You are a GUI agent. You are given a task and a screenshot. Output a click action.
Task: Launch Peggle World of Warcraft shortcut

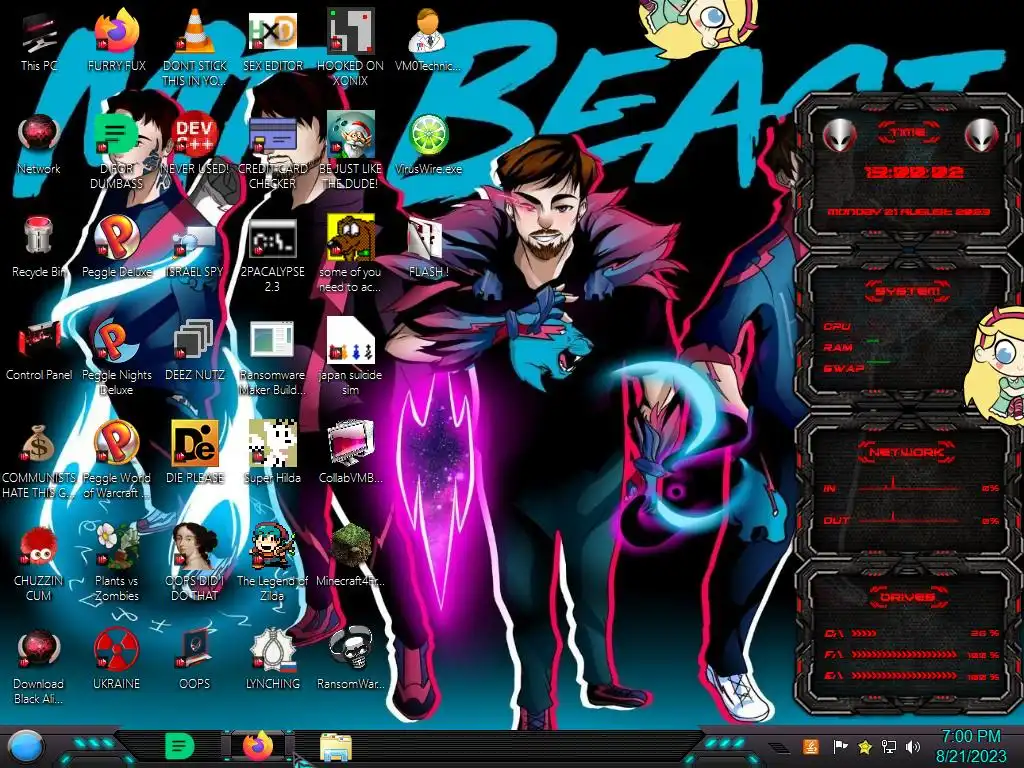point(116,461)
